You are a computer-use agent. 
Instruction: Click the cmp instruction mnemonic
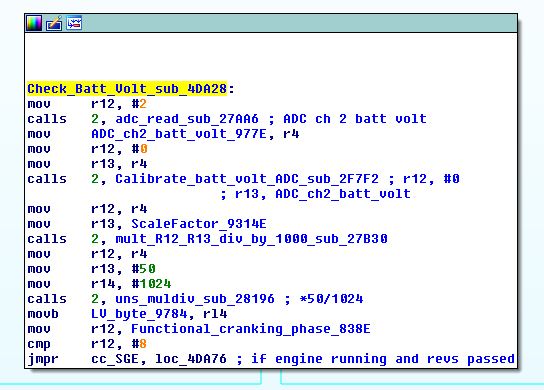(x=39, y=344)
